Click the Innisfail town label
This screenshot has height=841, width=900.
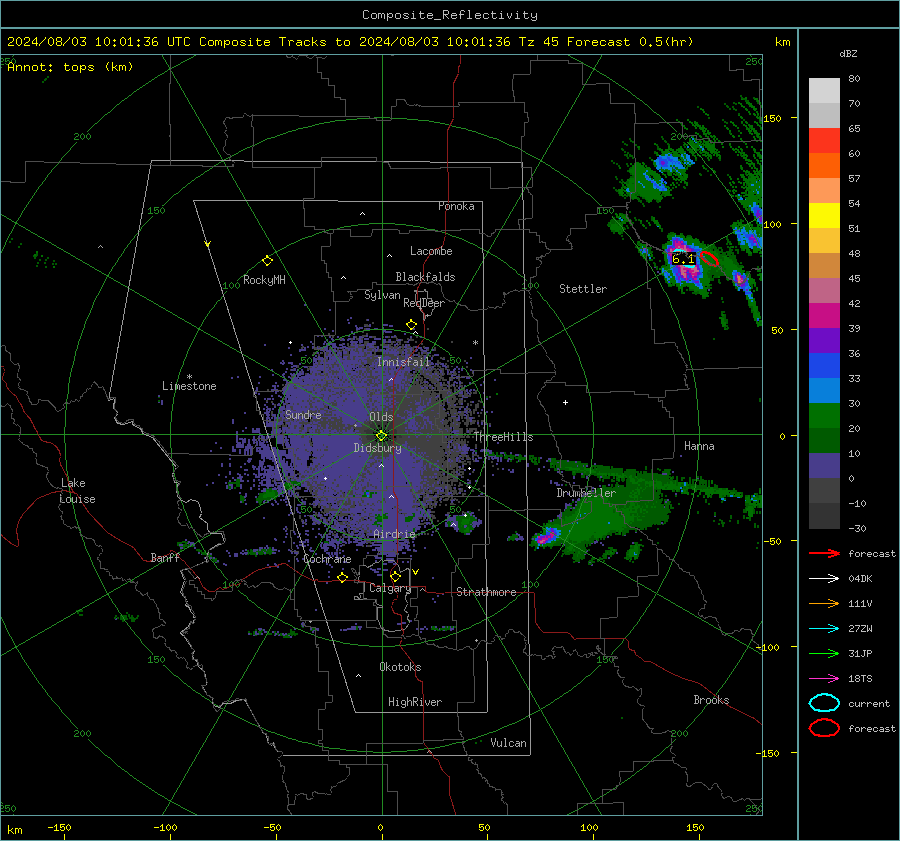coord(403,362)
